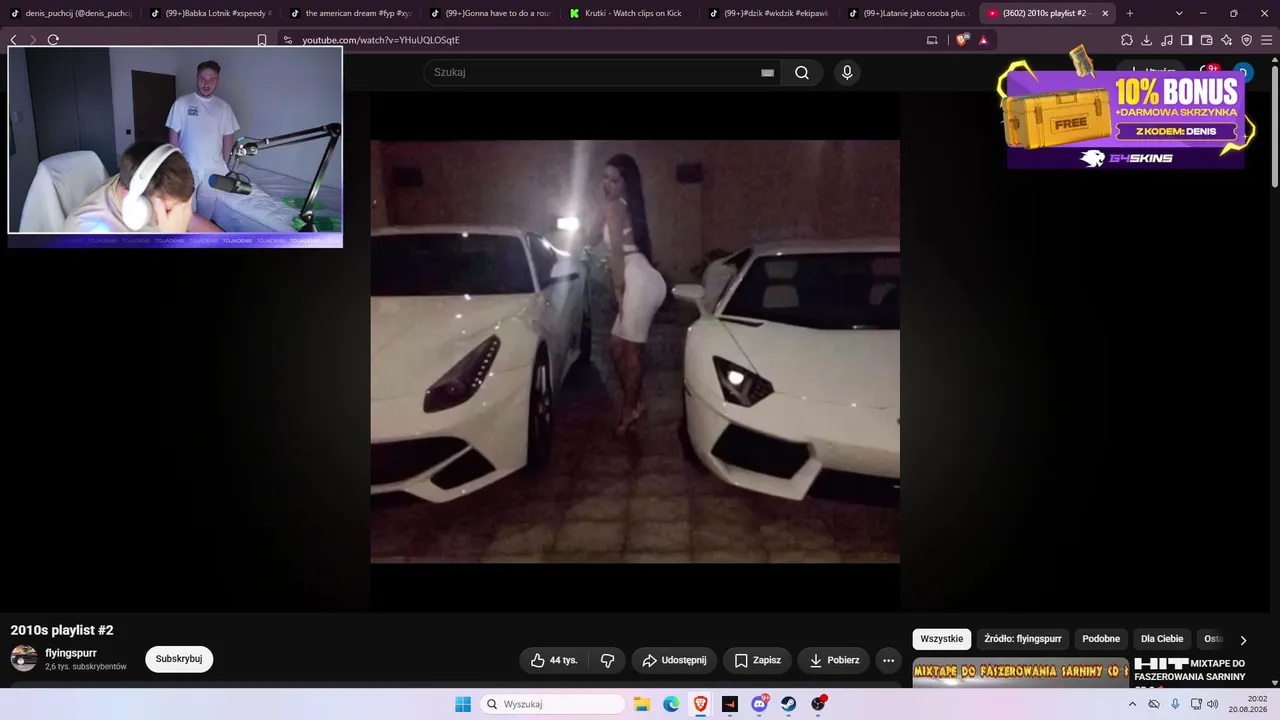The width and height of the screenshot is (1280, 720).
Task: Close the 2010s playlist #2 tab
Action: pos(1105,13)
